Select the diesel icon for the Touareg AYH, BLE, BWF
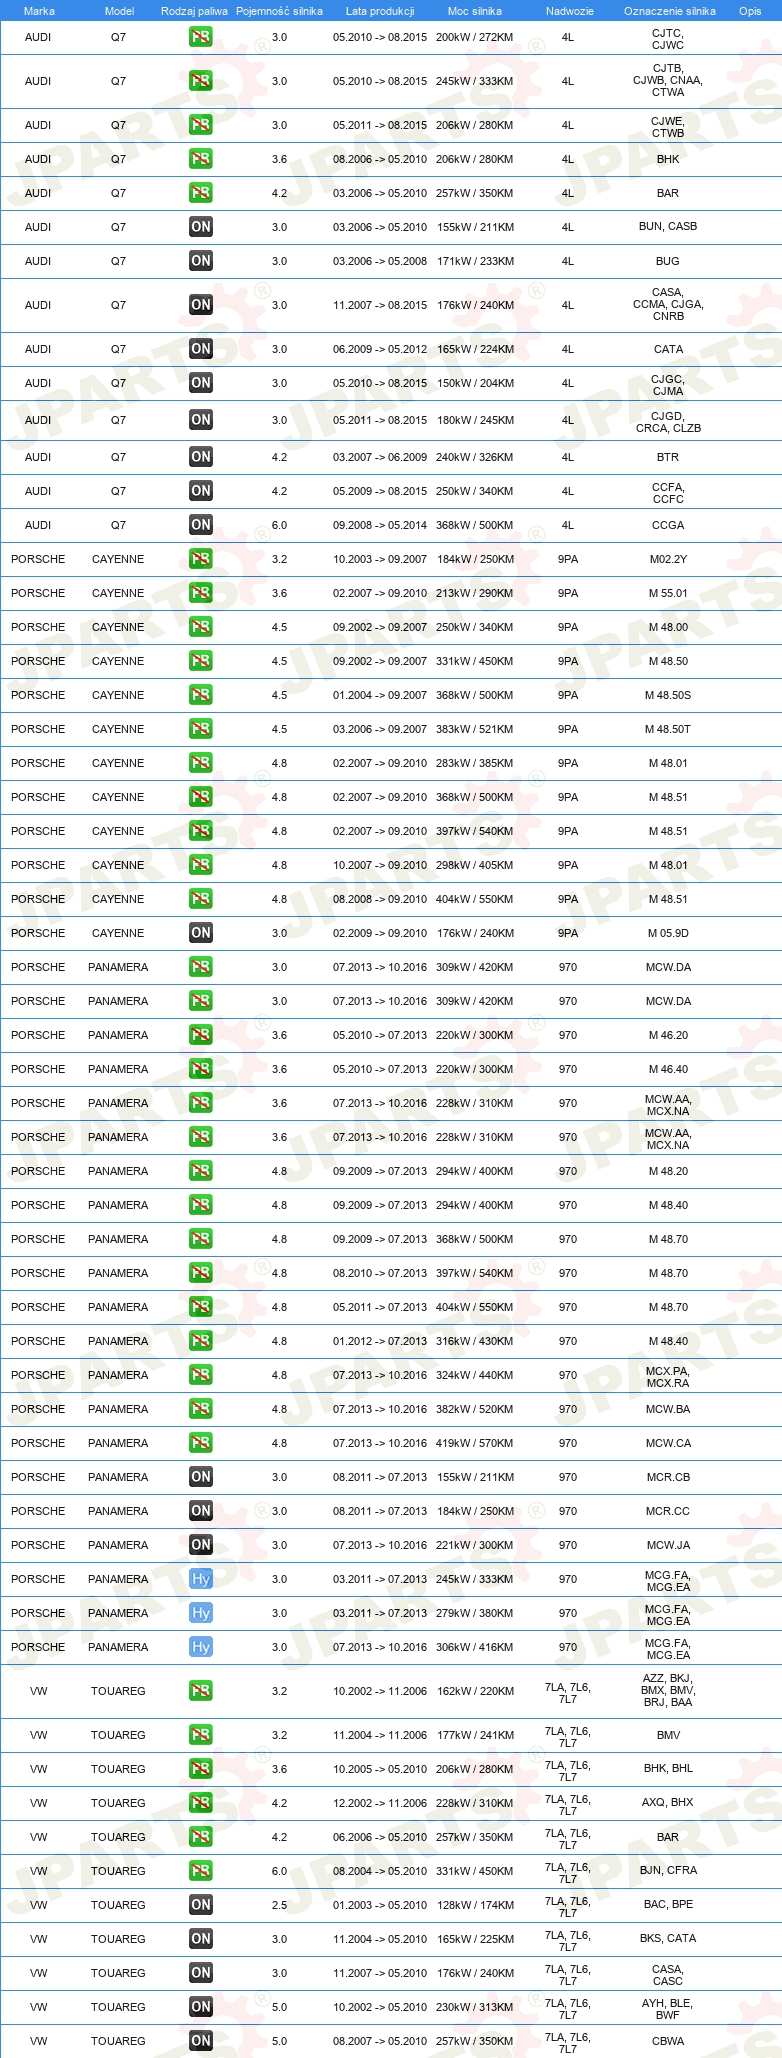This screenshot has height=2058, width=782. (x=201, y=2008)
